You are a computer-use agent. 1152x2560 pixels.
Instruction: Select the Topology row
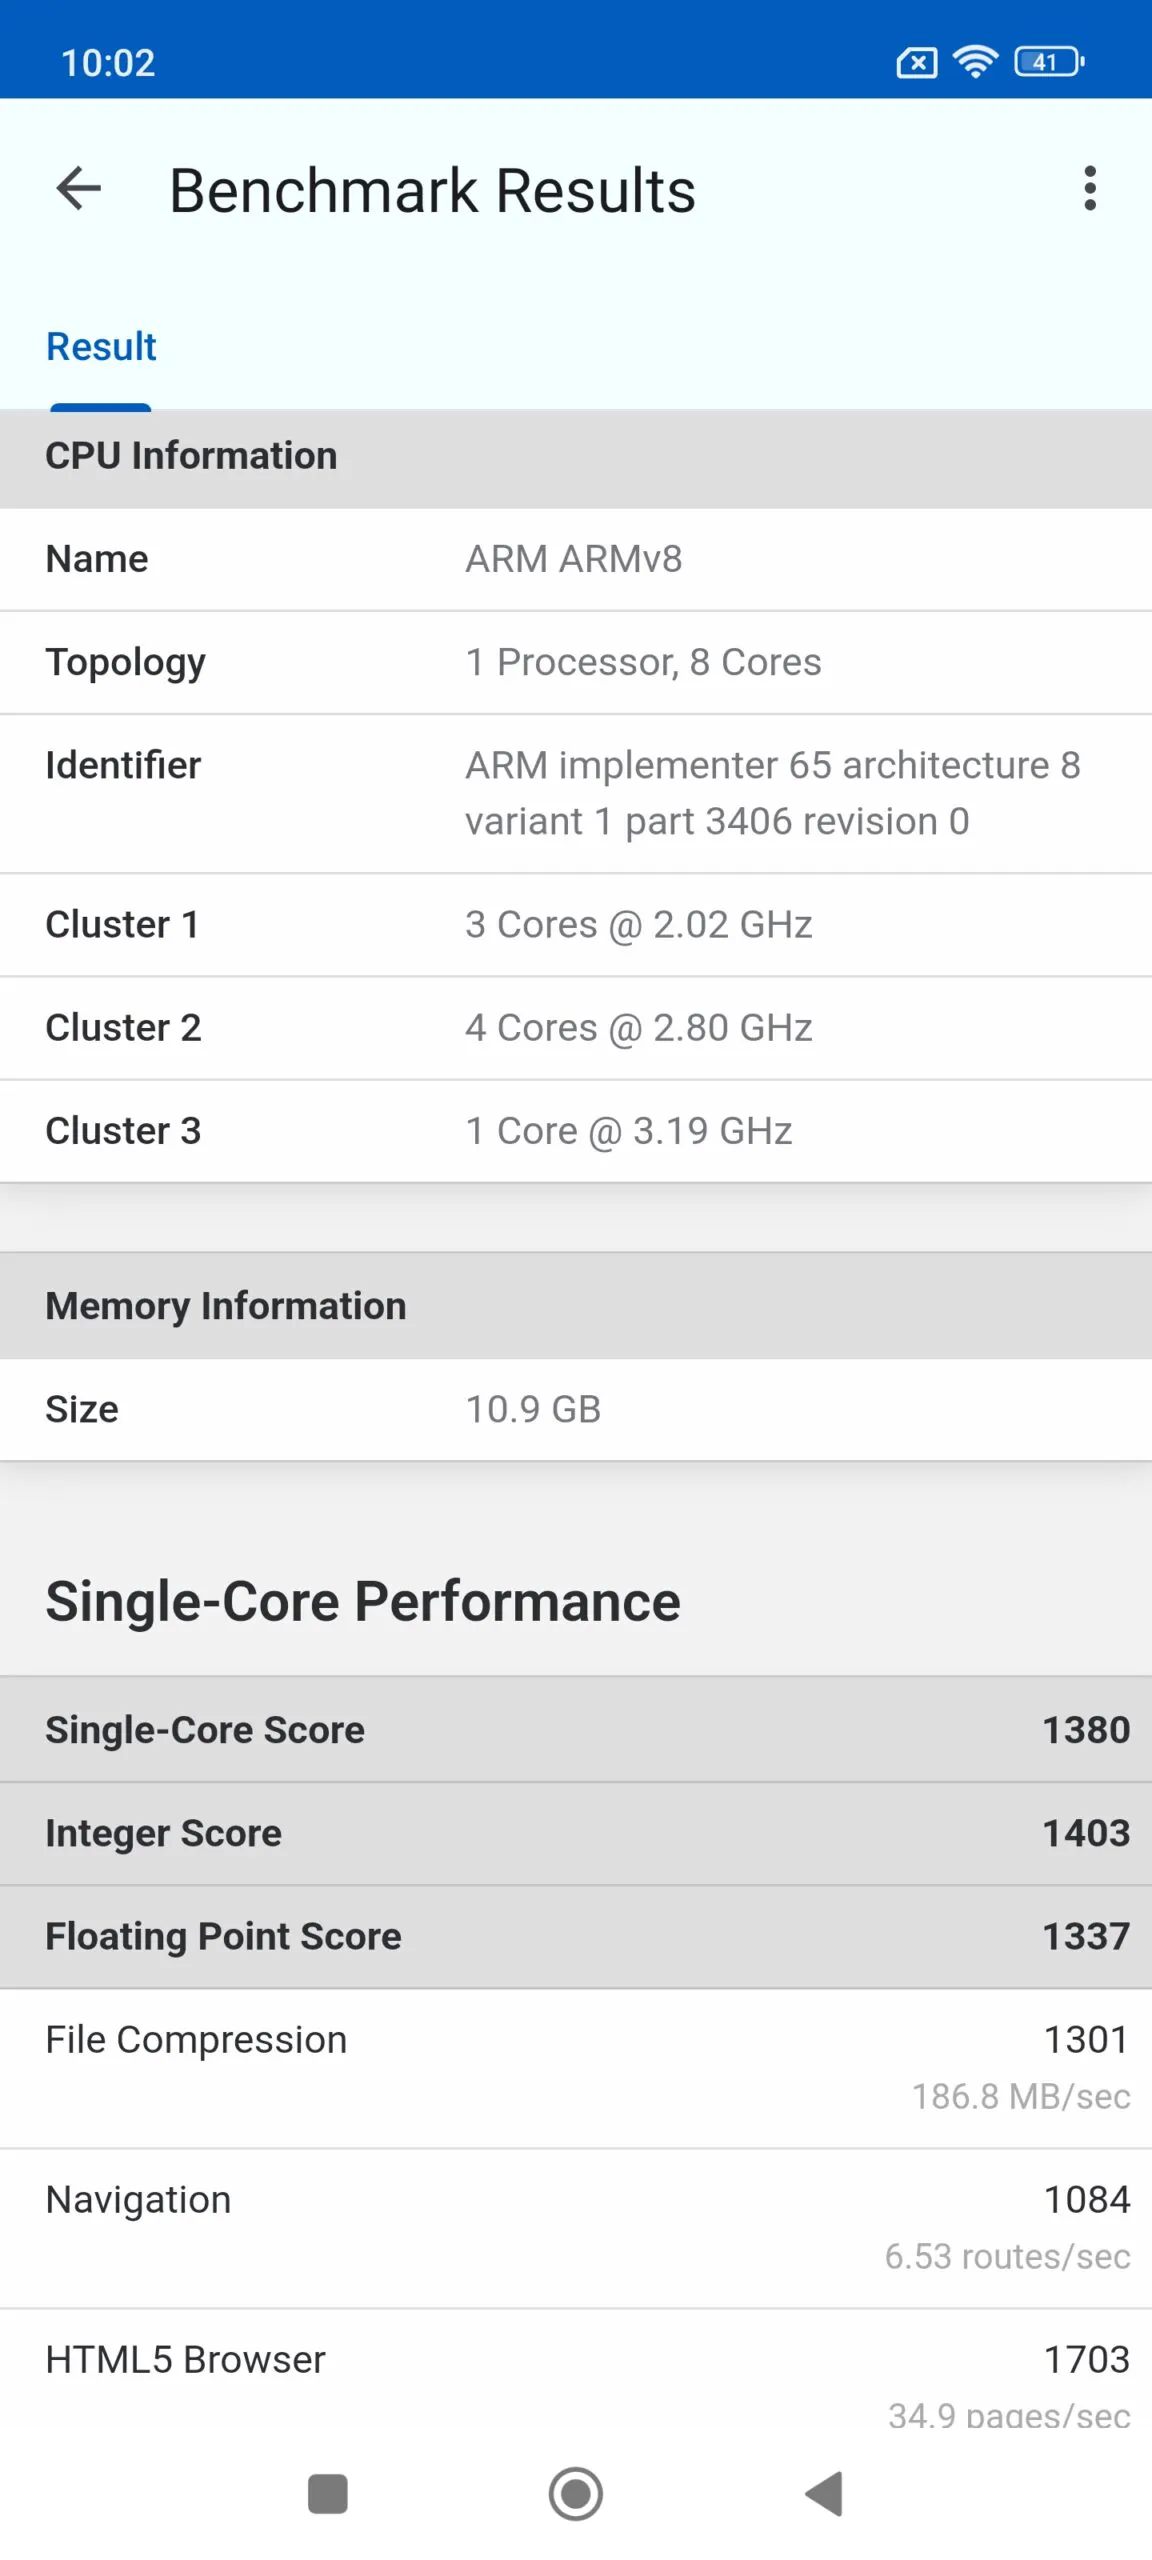tap(576, 662)
